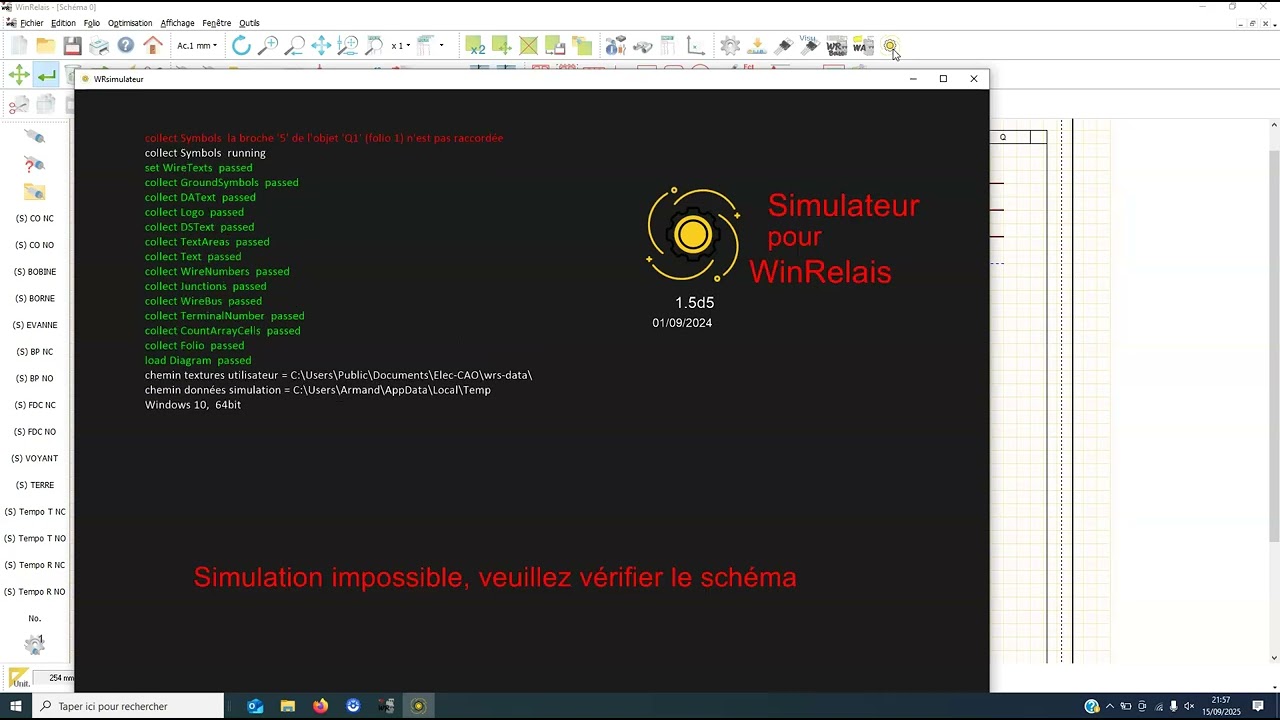This screenshot has height=720, width=1280.
Task: Click the taskbar clock showing 21:57
Action: tap(1221, 706)
